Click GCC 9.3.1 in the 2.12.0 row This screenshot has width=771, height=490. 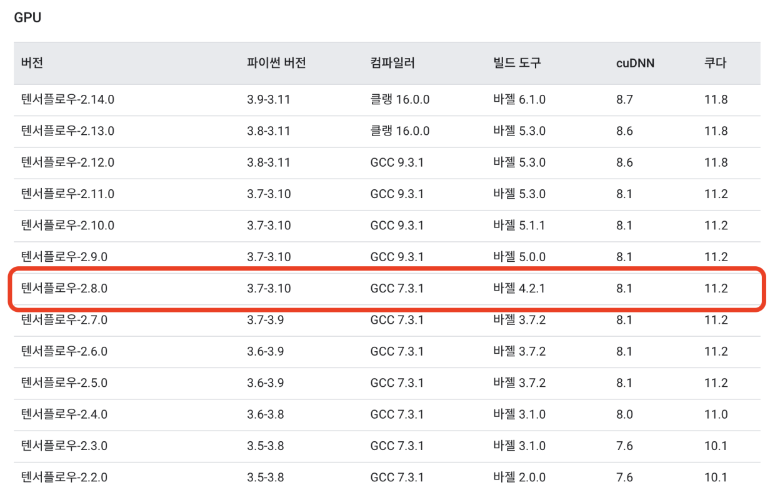click(397, 162)
